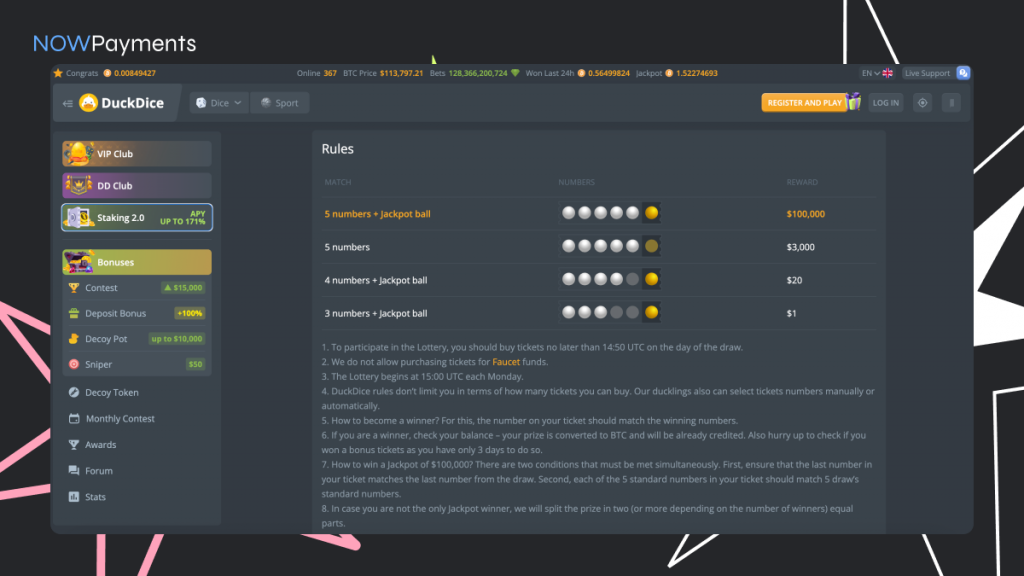Click the Faucet link in rules
1024x576 pixels.
[x=505, y=362]
